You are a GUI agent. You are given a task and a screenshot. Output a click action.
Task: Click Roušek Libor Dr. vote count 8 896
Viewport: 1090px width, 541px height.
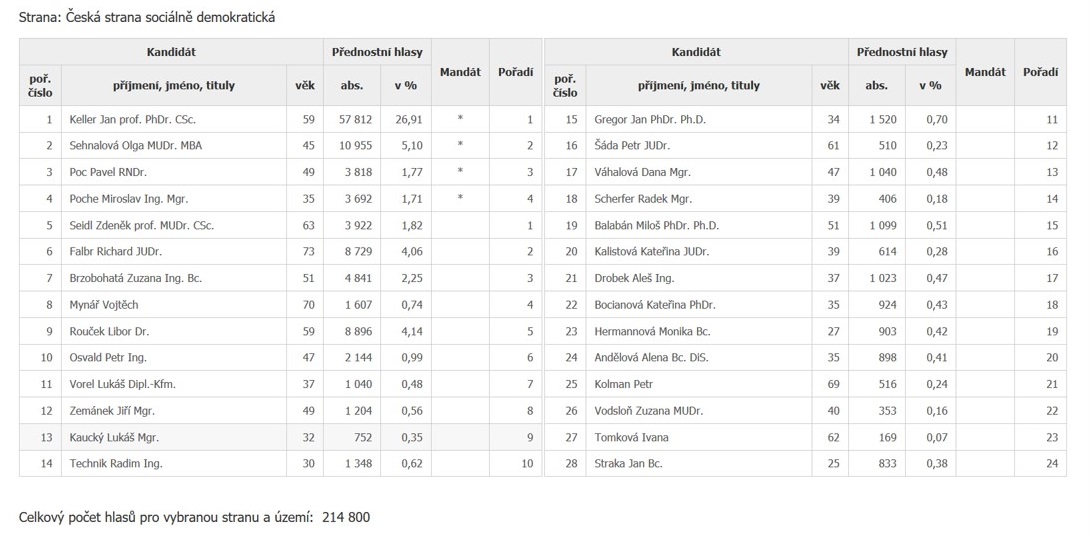(358, 331)
